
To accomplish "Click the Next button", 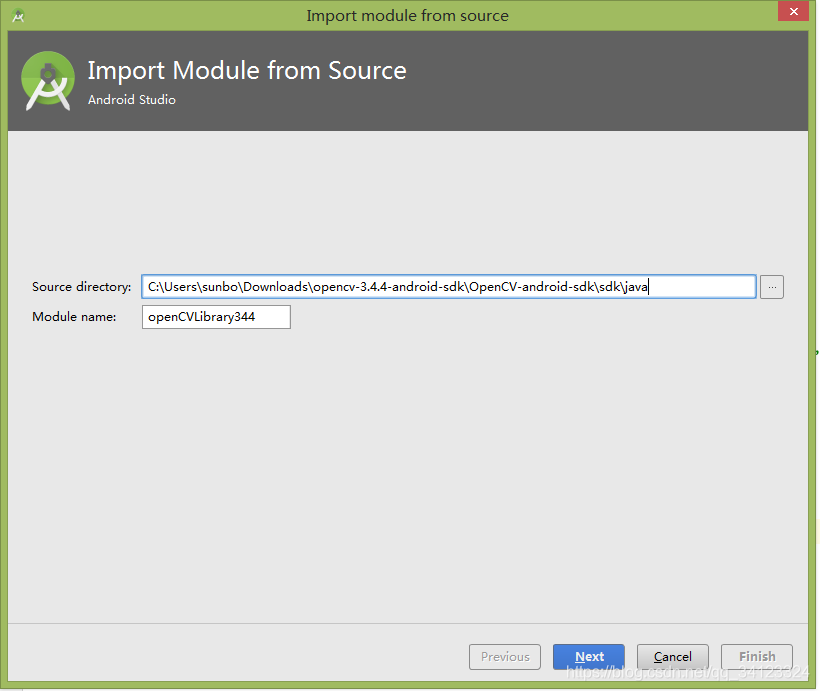I will tap(589, 656).
